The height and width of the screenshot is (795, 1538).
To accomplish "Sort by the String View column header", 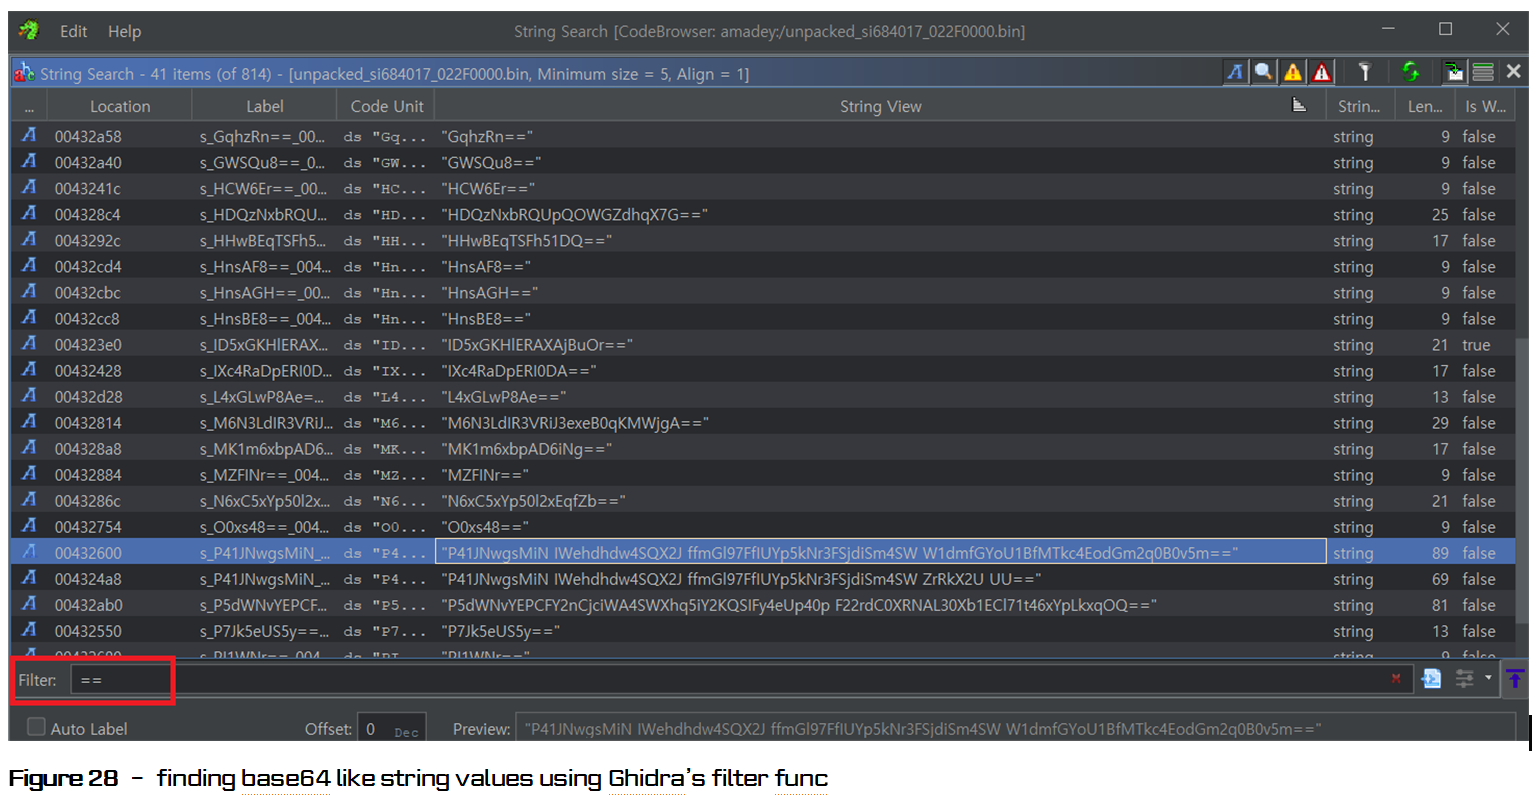I will pos(880,106).
